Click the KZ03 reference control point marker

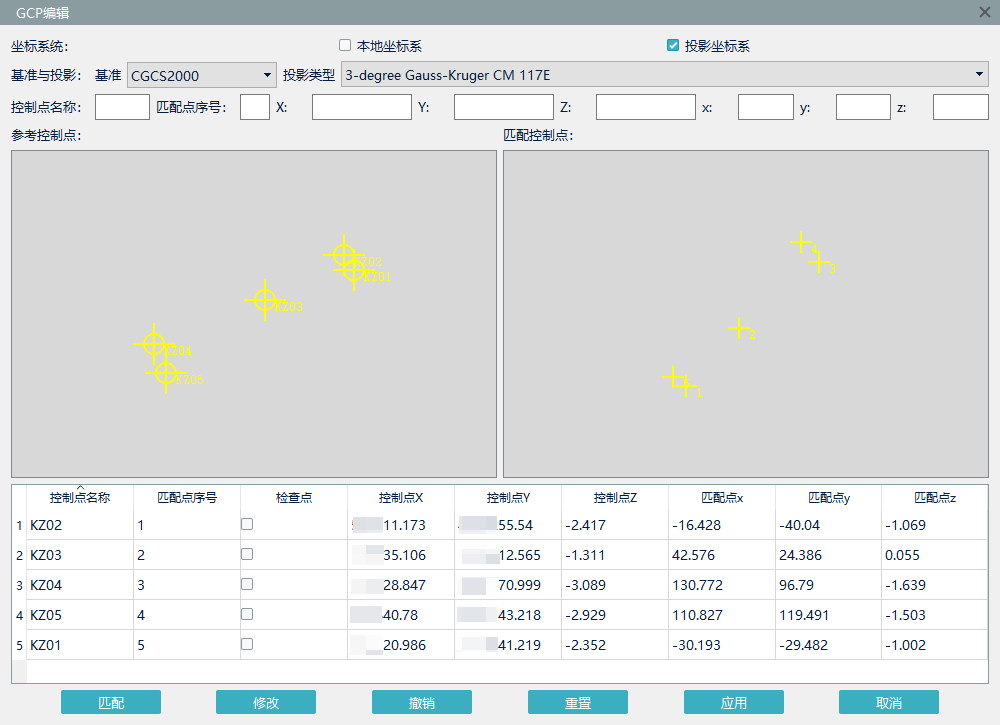click(x=264, y=300)
